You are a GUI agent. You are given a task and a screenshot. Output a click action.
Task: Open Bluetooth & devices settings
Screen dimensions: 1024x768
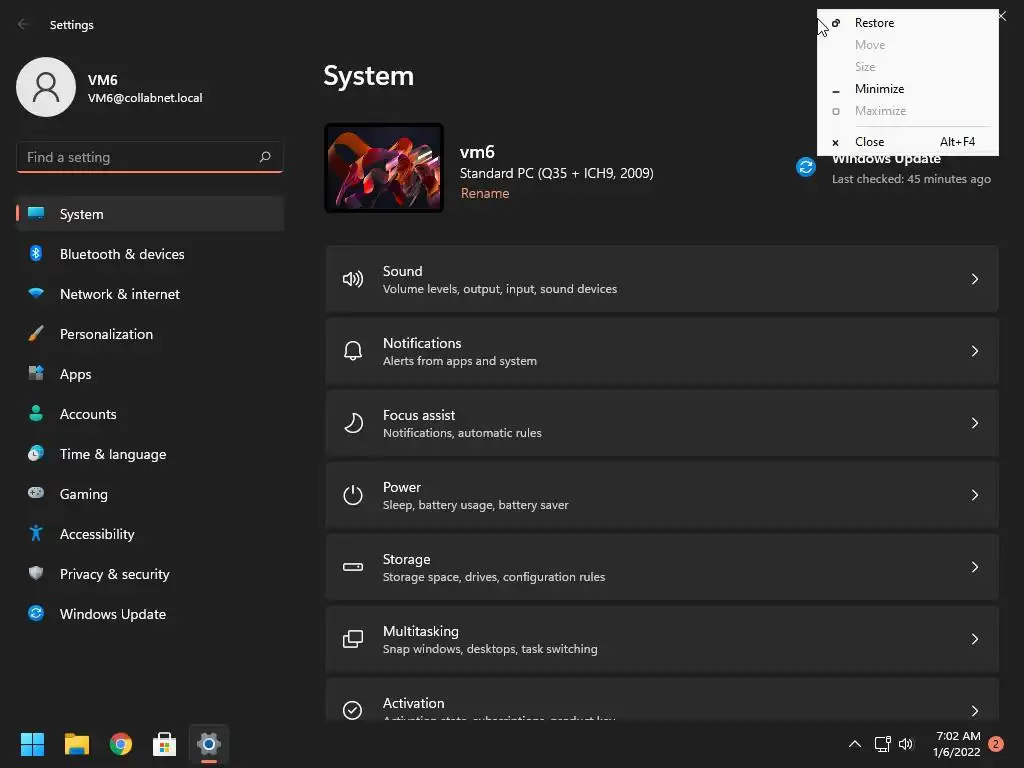pos(150,254)
